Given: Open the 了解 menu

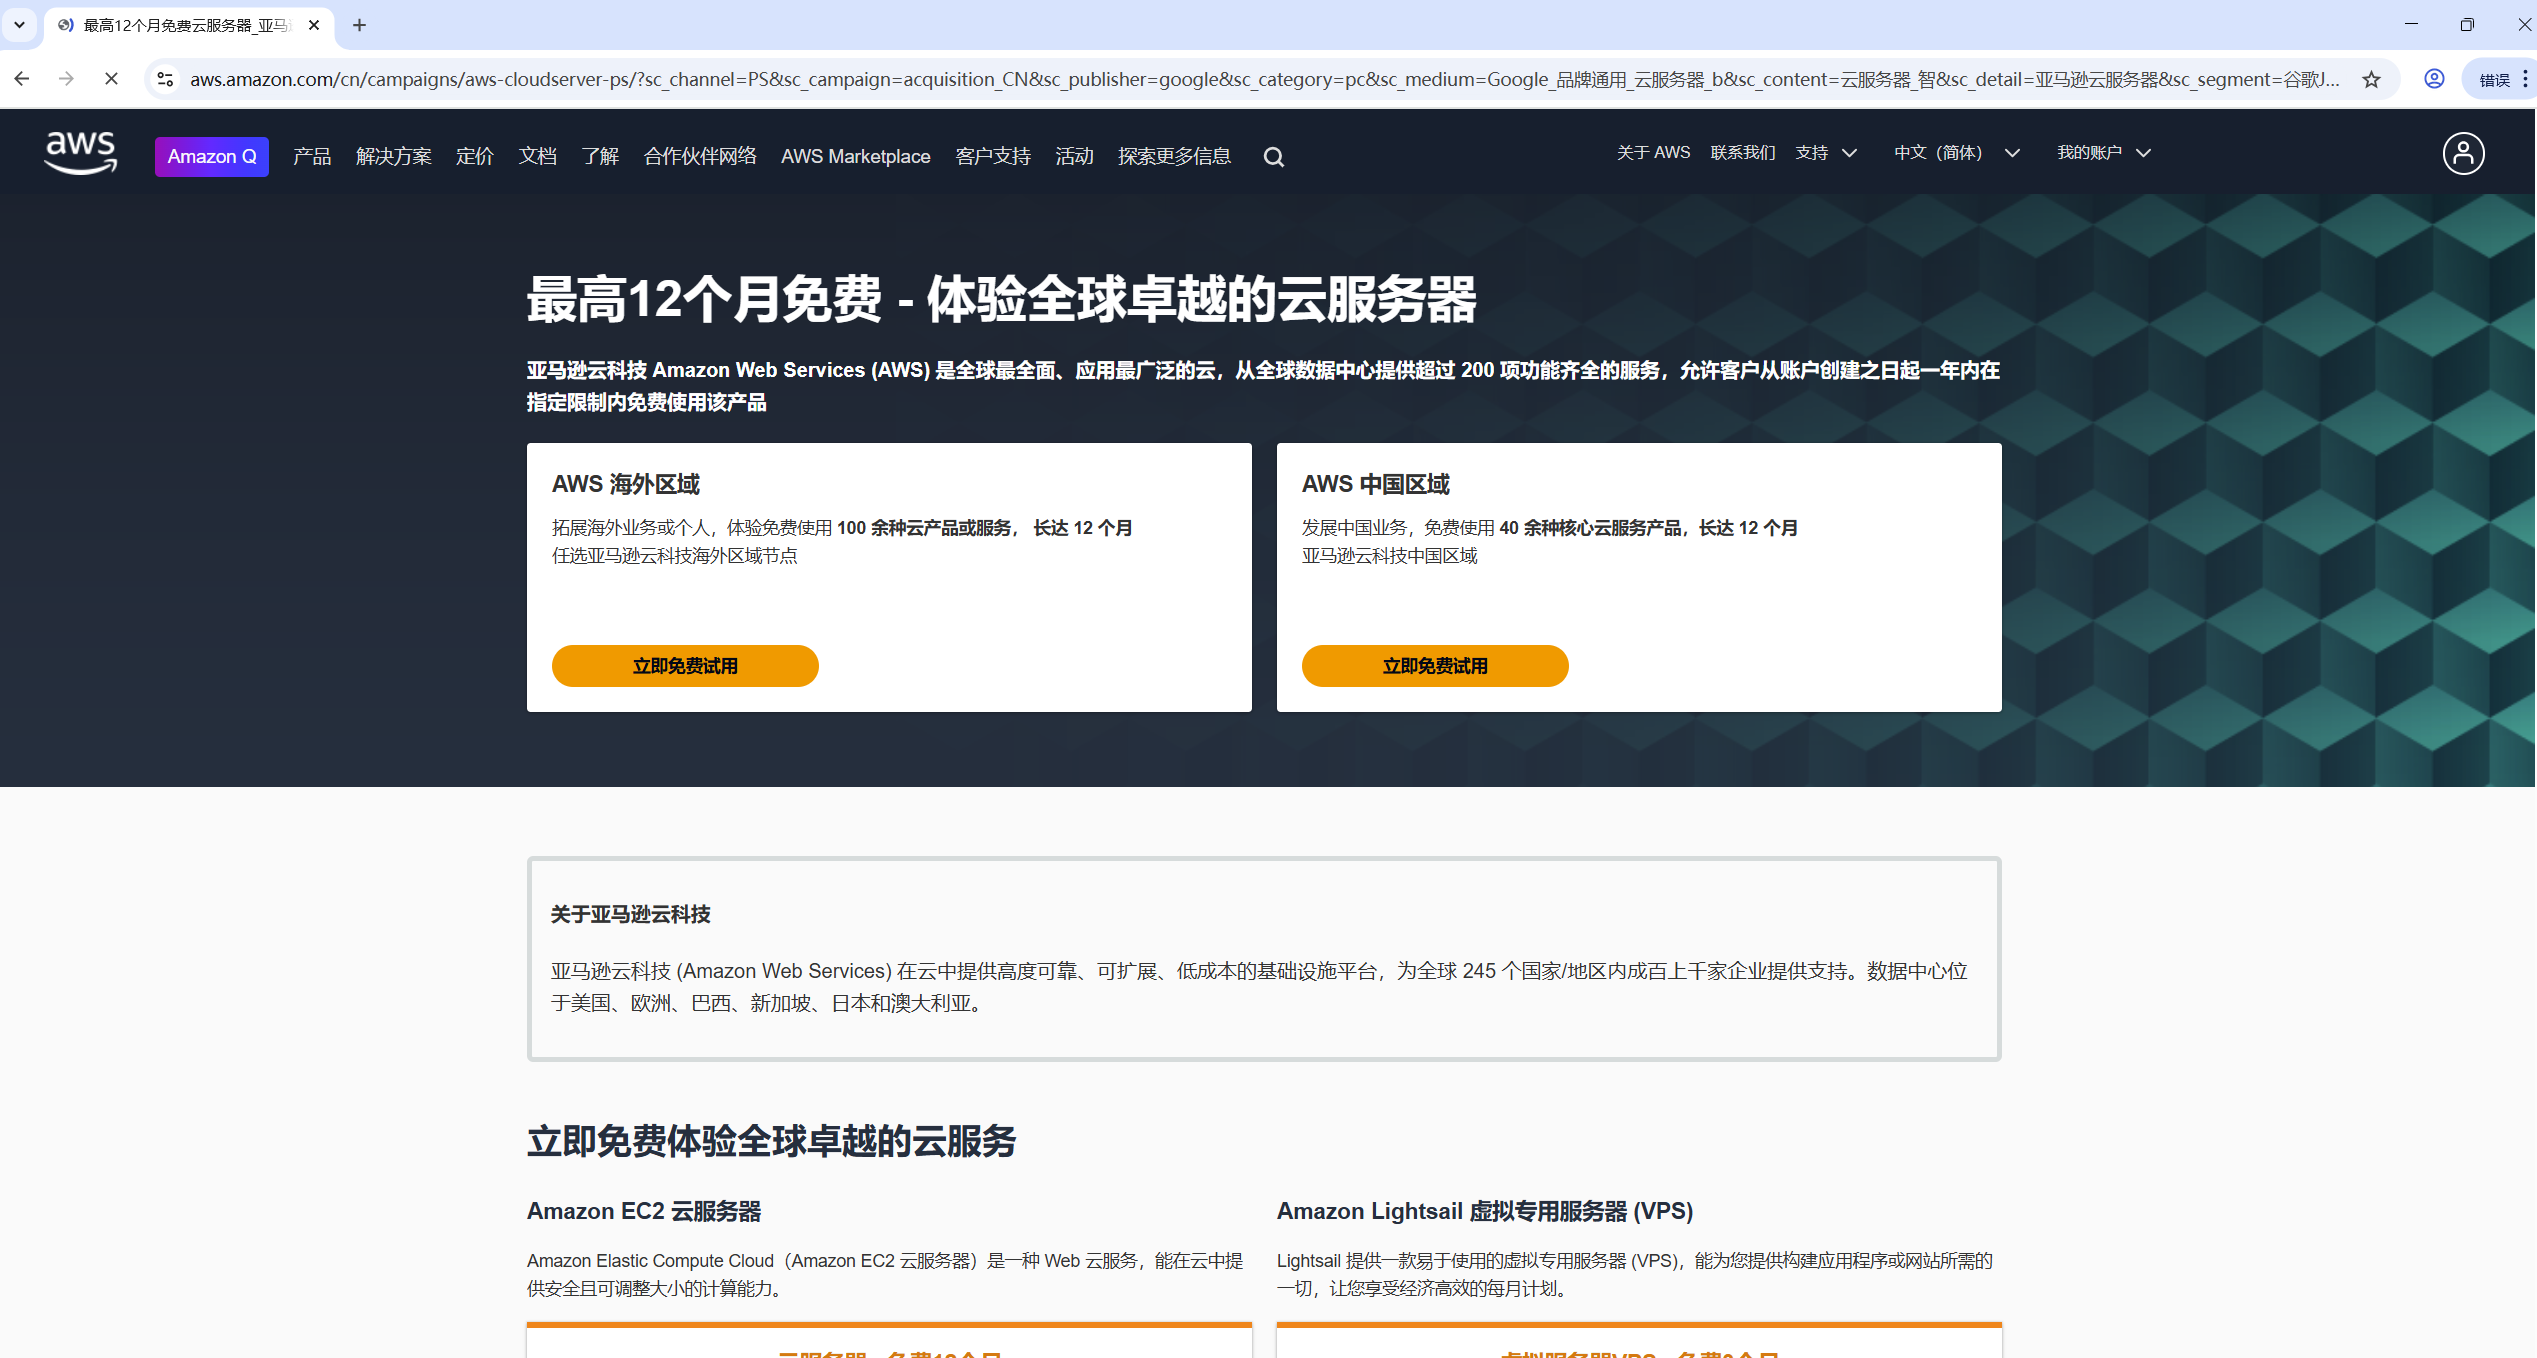Looking at the screenshot, I should [600, 157].
